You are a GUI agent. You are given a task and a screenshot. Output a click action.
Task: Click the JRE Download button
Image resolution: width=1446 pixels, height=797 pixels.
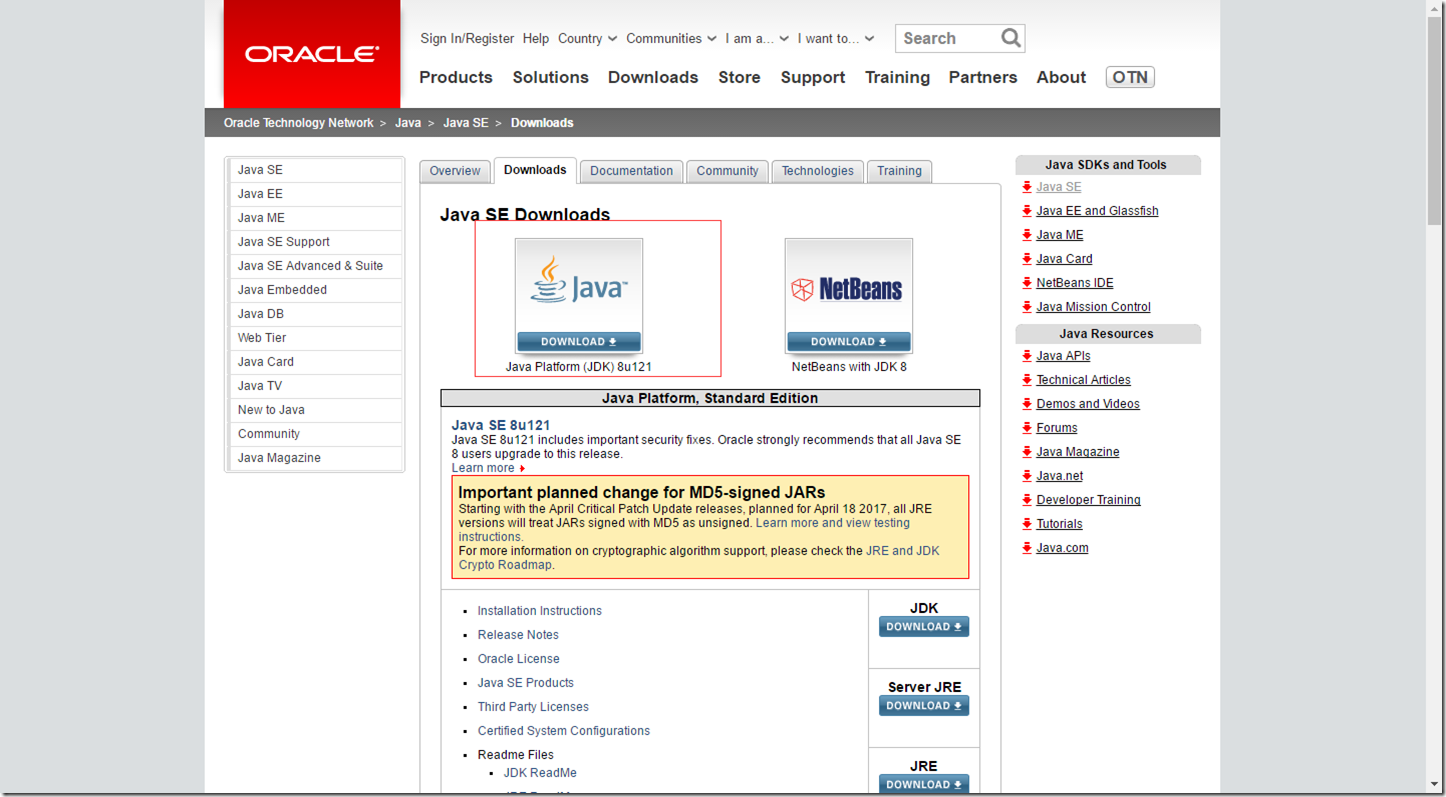[x=924, y=785]
